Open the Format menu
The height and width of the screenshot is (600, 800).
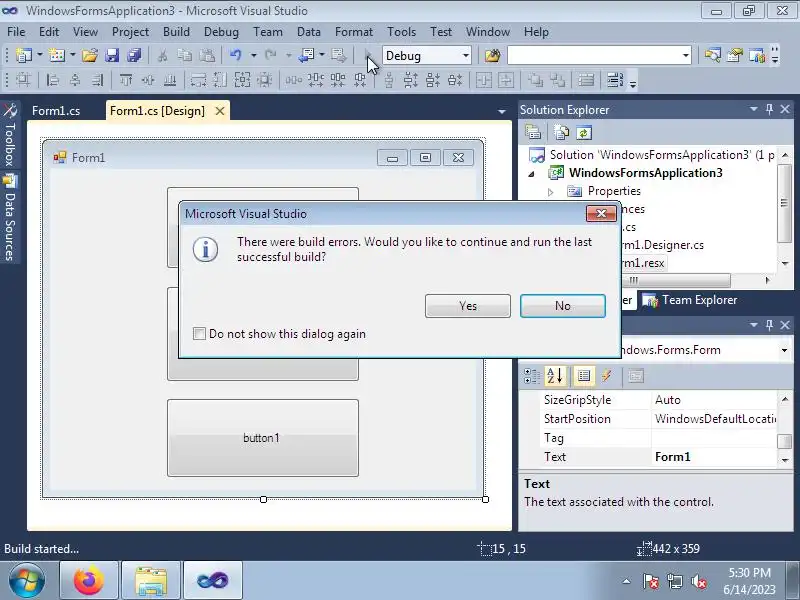tap(354, 32)
